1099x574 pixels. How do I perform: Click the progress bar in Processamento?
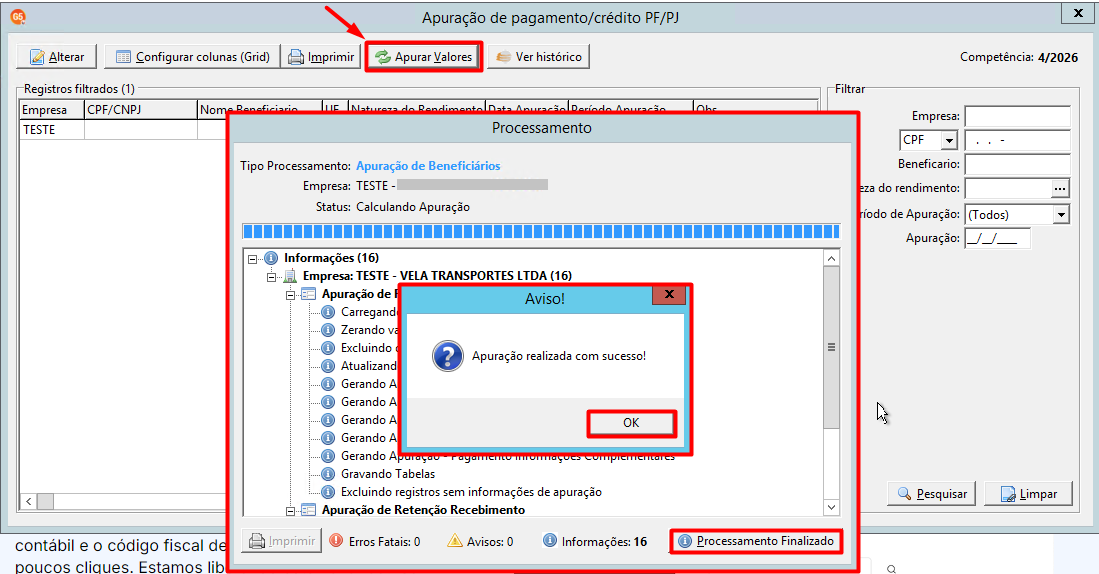click(x=540, y=232)
